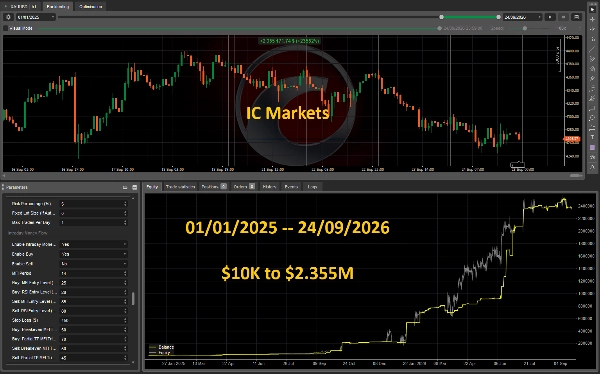Open the purple color swatch in drawing toolbar

[x=592, y=147]
